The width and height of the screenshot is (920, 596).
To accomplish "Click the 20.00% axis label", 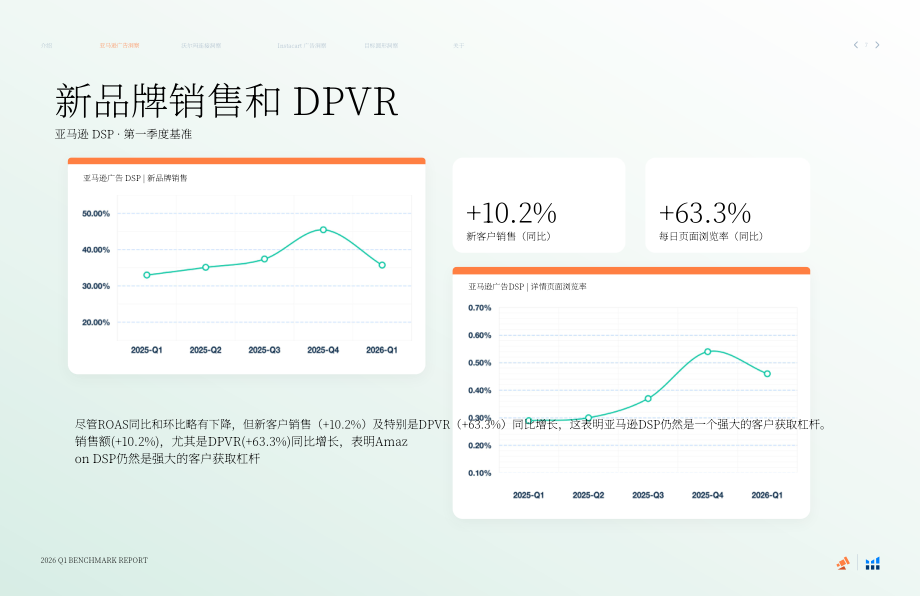I will tap(96, 323).
